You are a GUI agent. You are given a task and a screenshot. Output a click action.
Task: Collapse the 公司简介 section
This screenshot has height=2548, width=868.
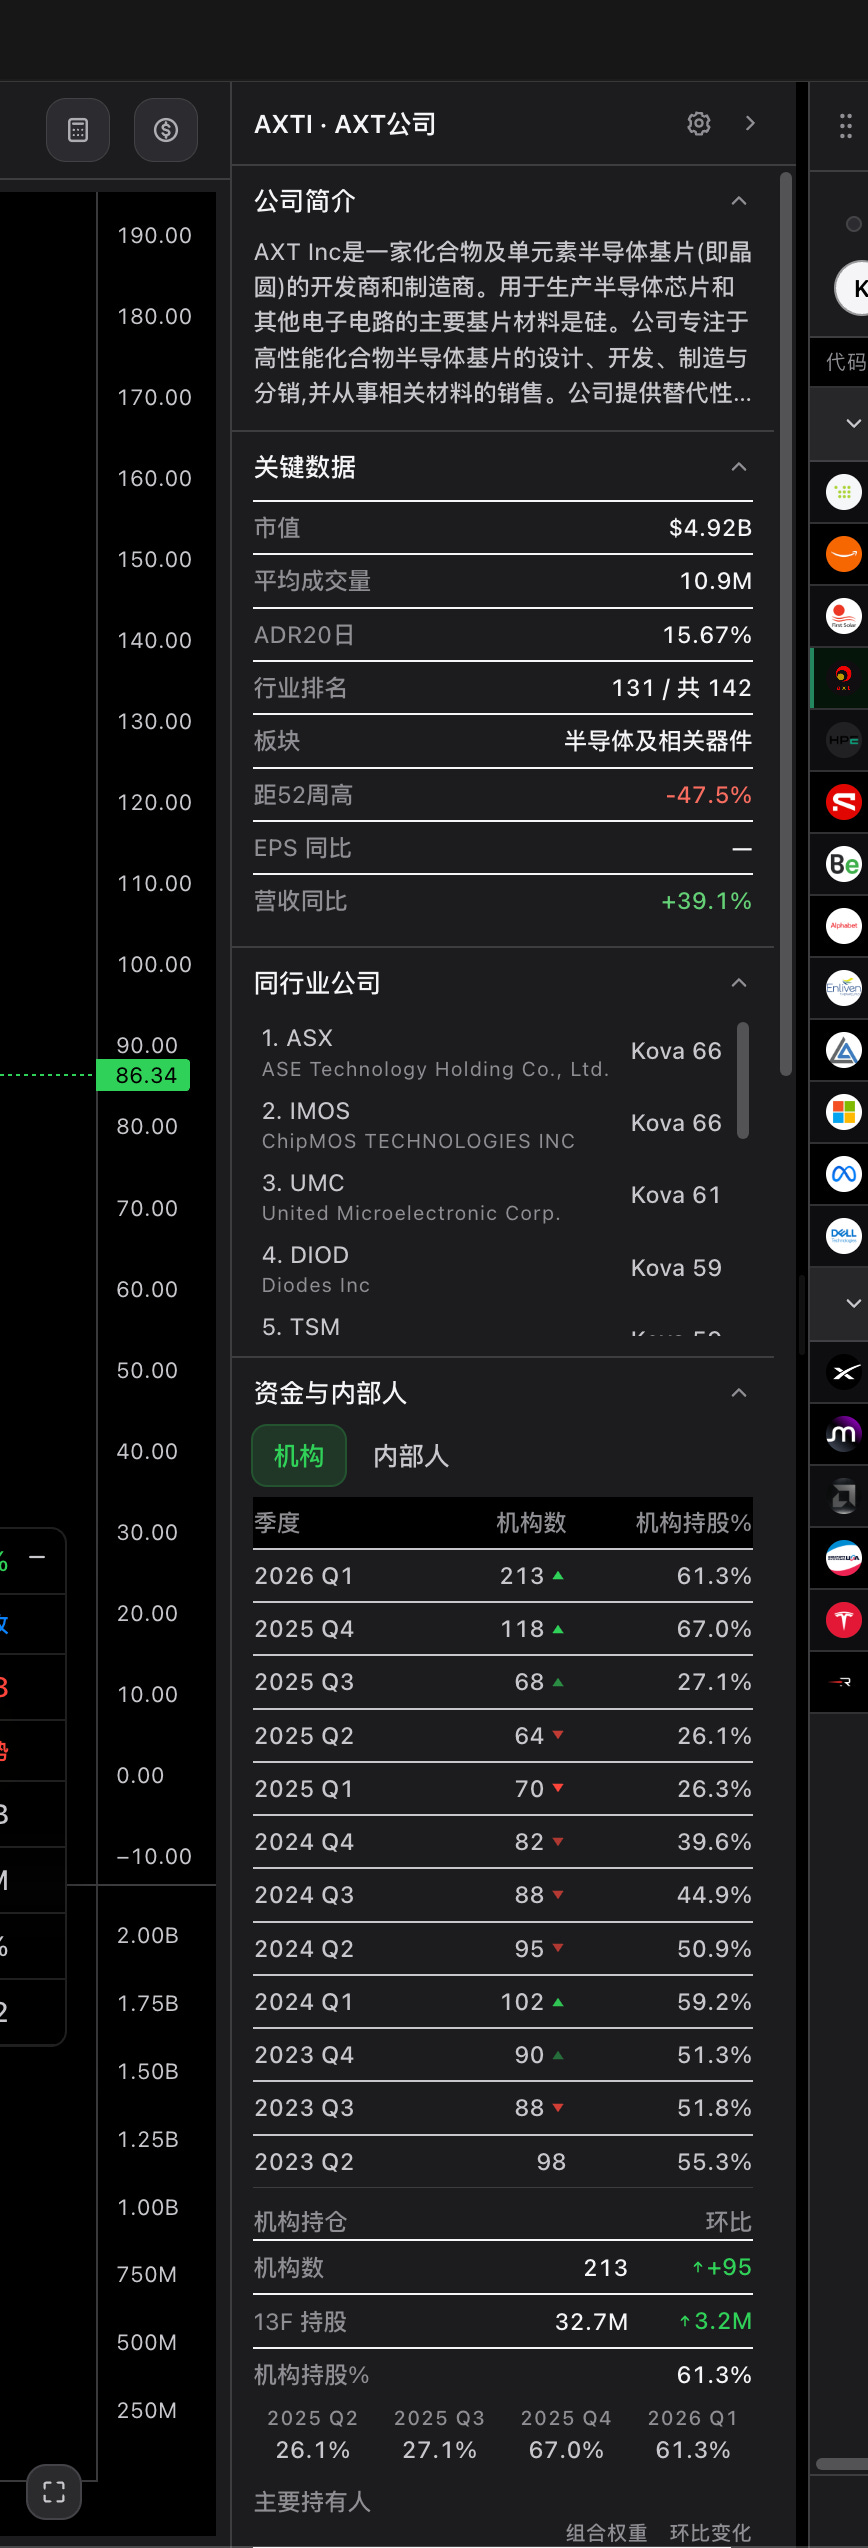tap(739, 201)
